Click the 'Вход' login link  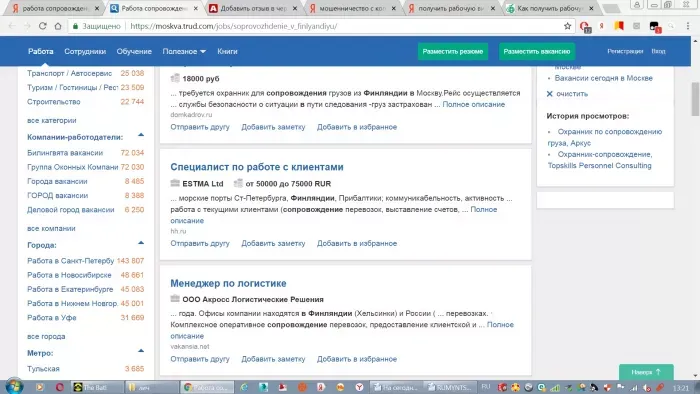click(x=658, y=51)
